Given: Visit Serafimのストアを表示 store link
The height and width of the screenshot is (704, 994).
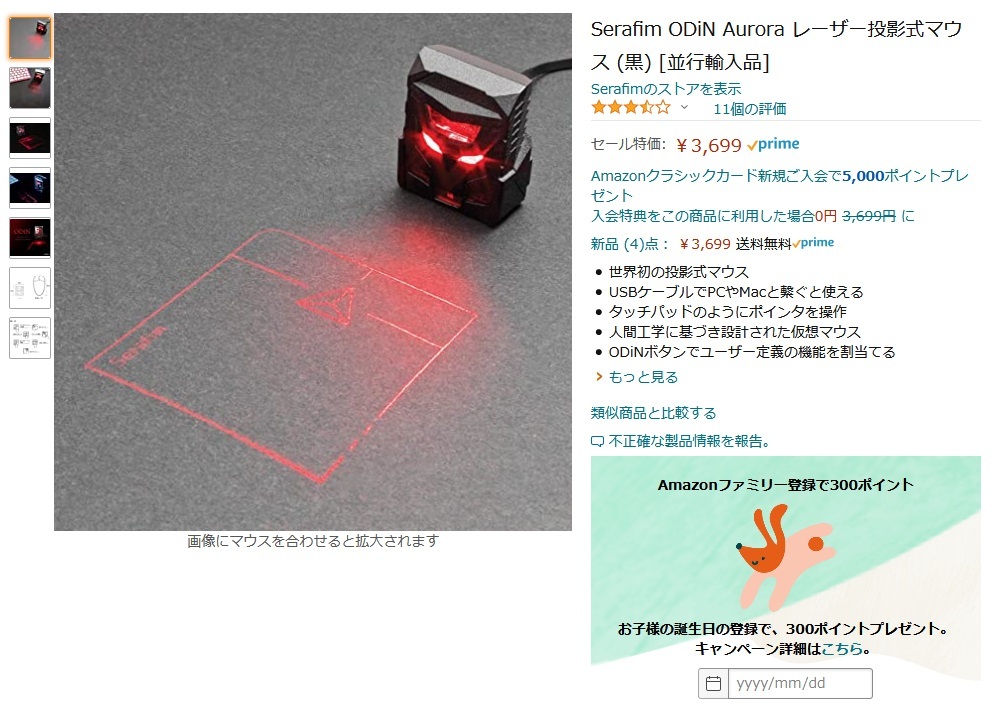Looking at the screenshot, I should pyautogui.click(x=666, y=89).
